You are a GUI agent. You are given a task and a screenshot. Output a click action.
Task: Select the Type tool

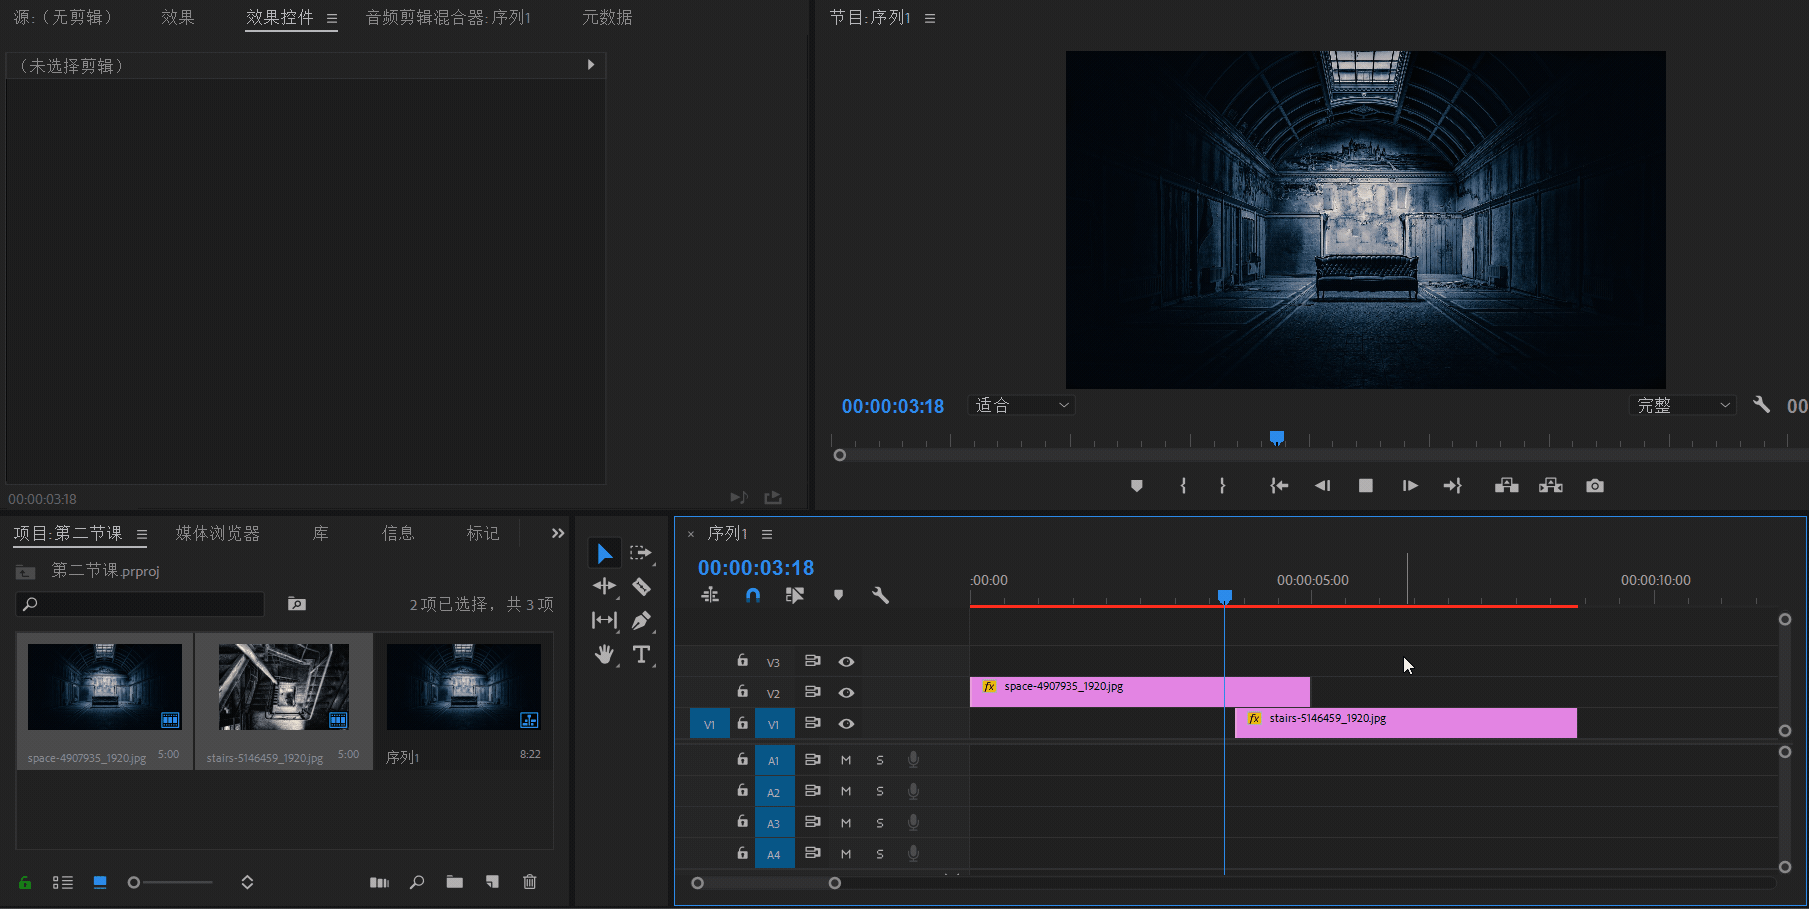click(642, 655)
